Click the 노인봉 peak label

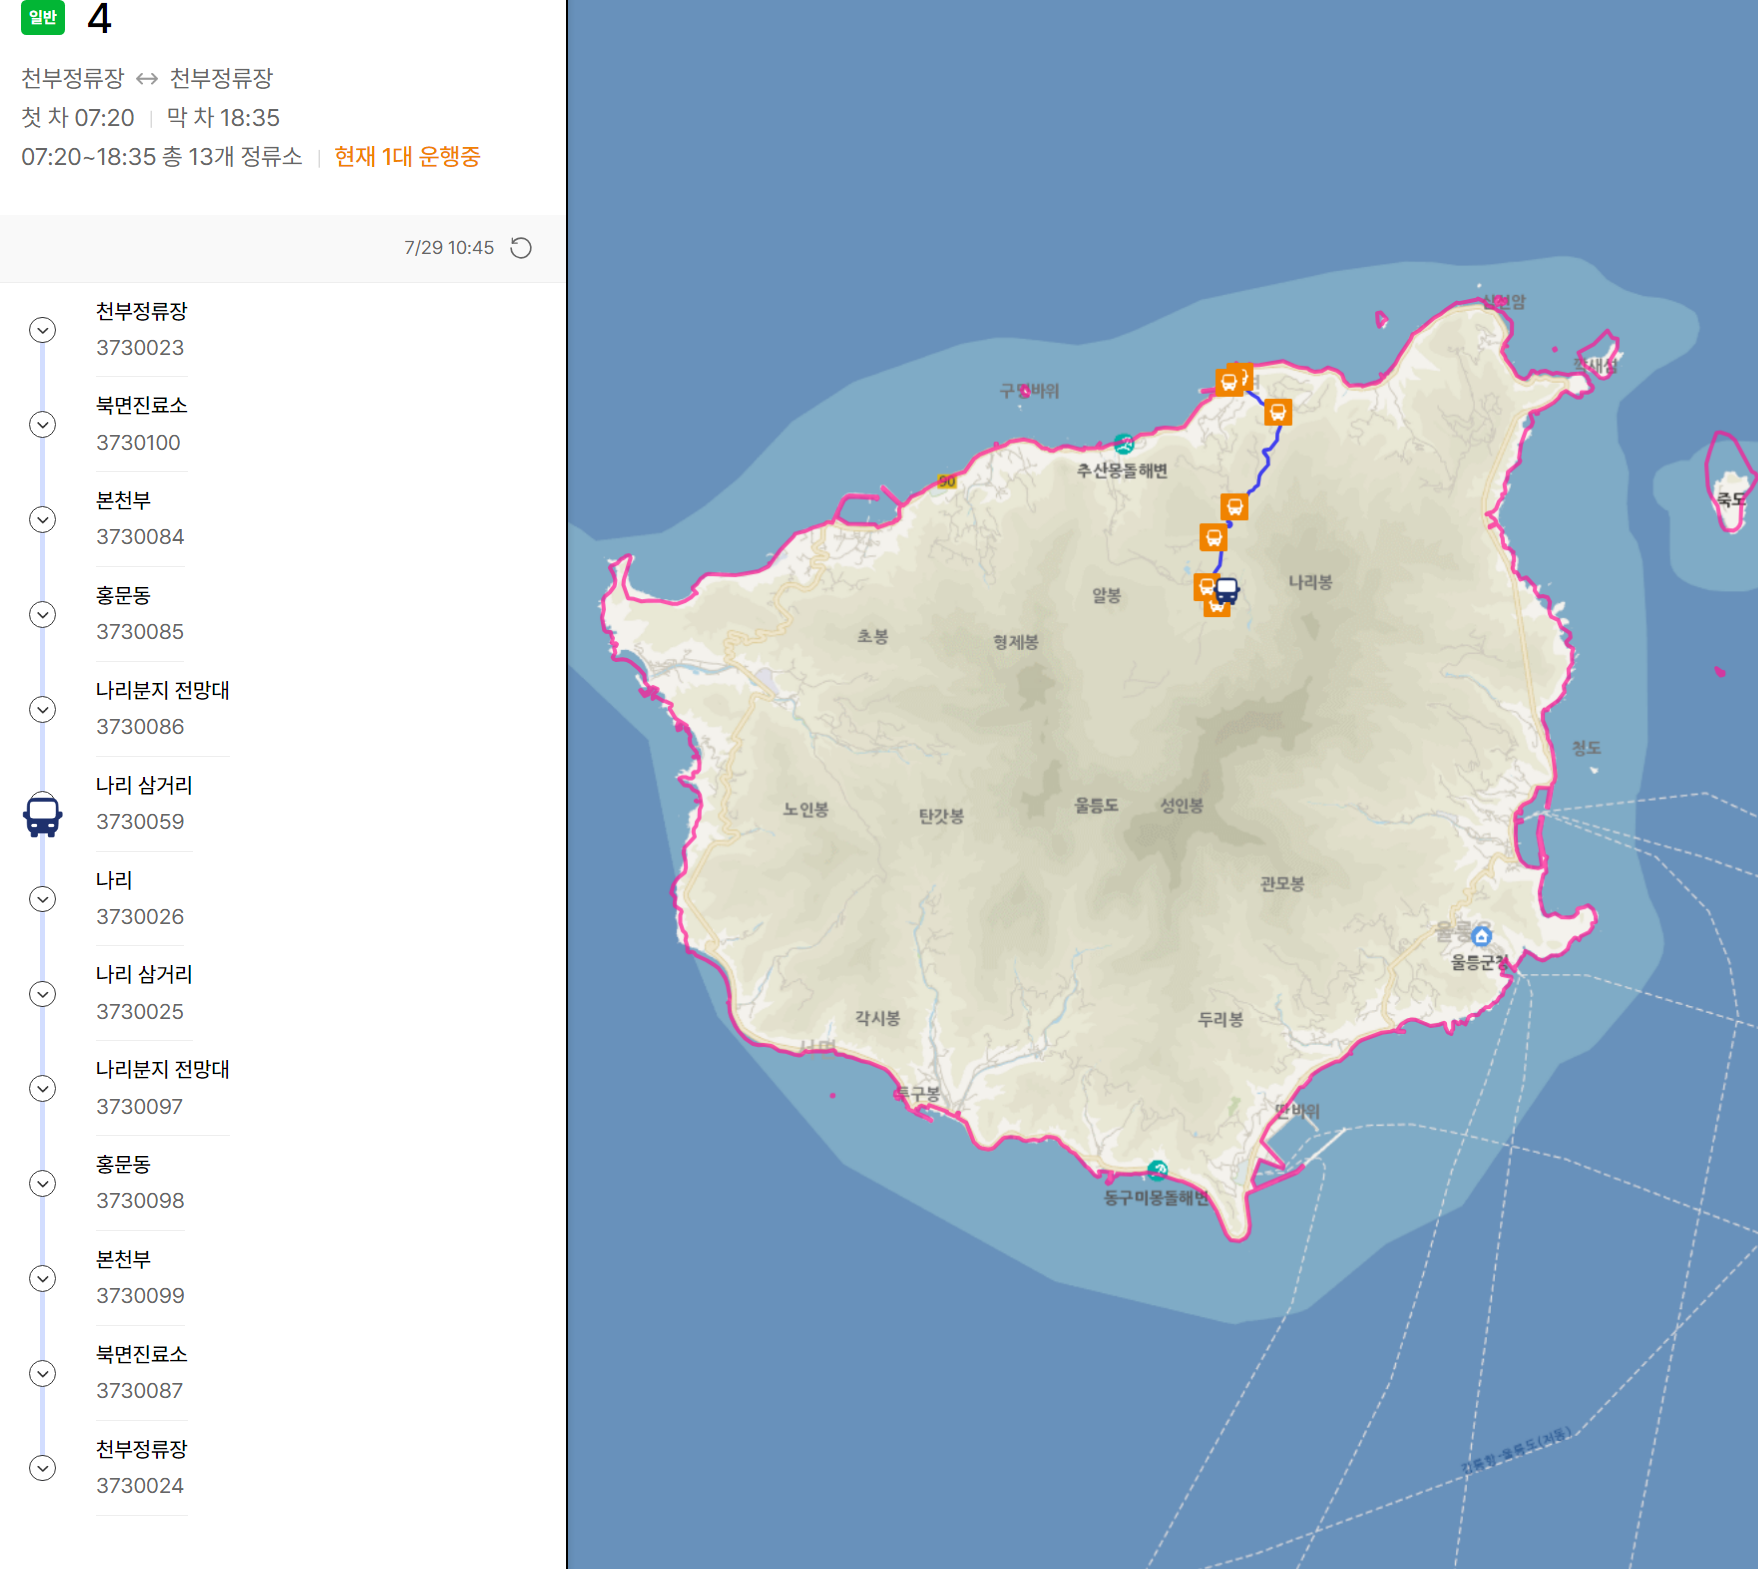tap(806, 809)
